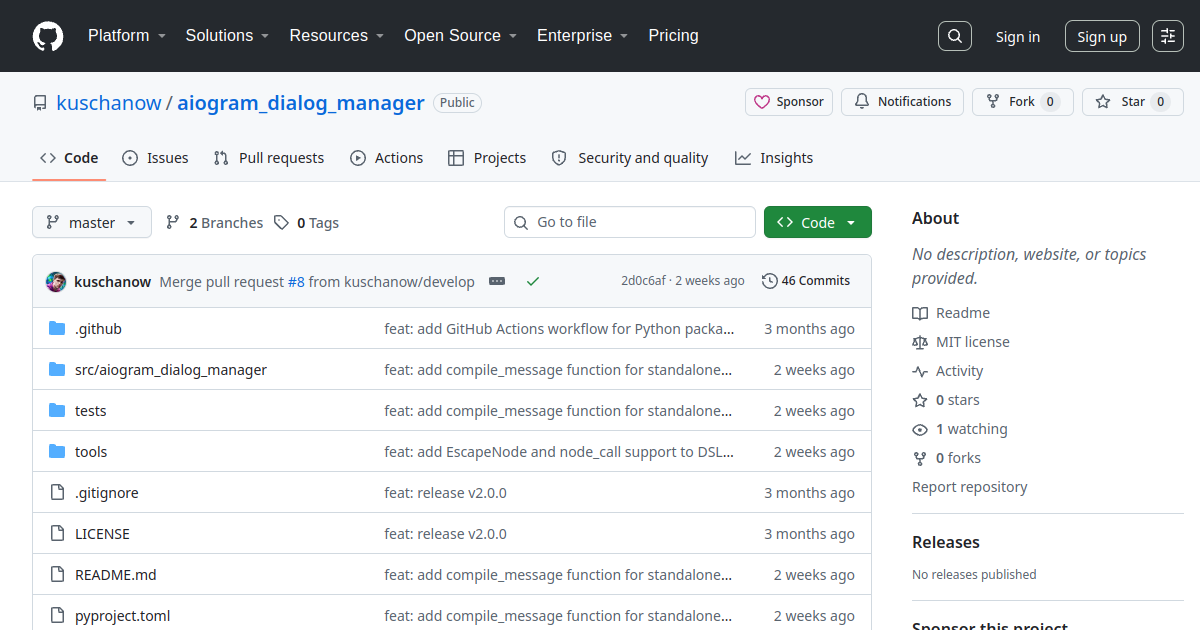Open the MIT license link
1200x630 pixels.
coord(961,342)
